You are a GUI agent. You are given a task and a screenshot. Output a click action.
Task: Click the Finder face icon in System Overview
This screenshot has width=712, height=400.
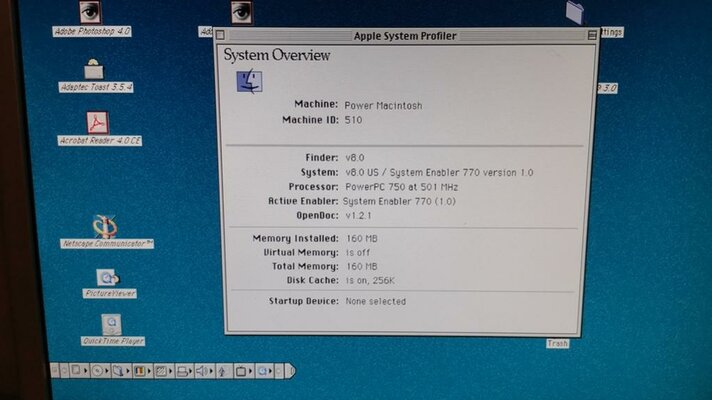coord(249,82)
